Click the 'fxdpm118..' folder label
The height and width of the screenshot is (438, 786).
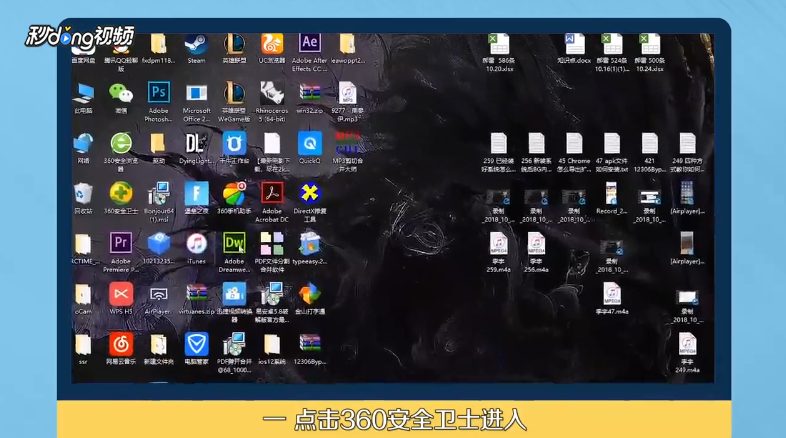(158, 60)
